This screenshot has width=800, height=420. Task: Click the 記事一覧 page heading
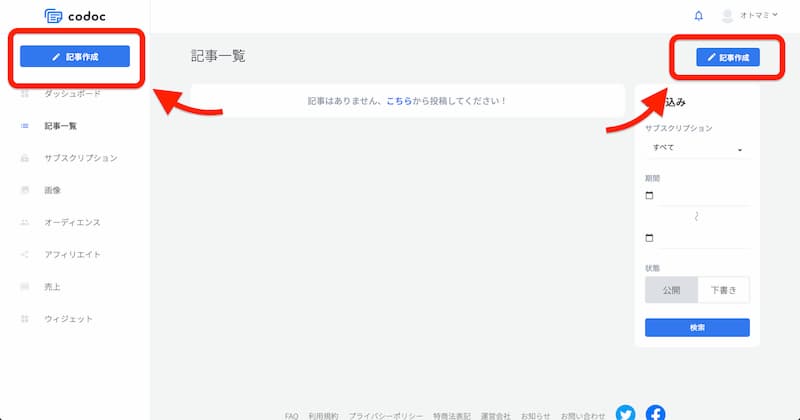218,56
